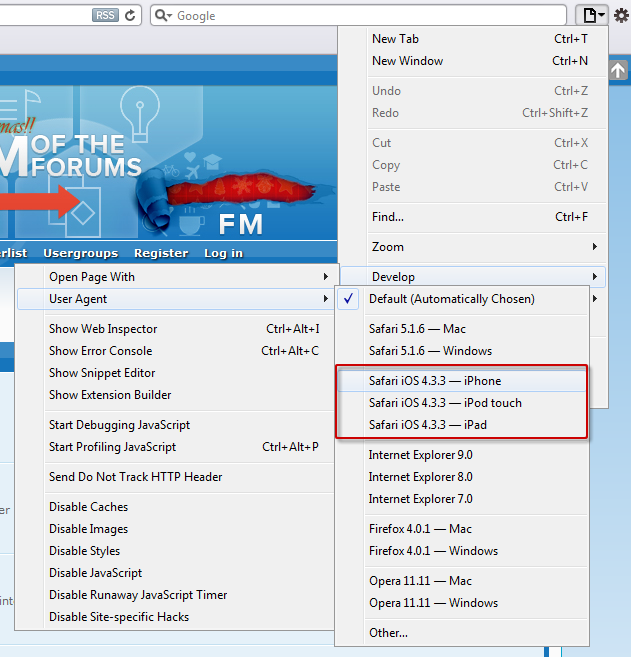Open the Log in forum link

pos(224,253)
